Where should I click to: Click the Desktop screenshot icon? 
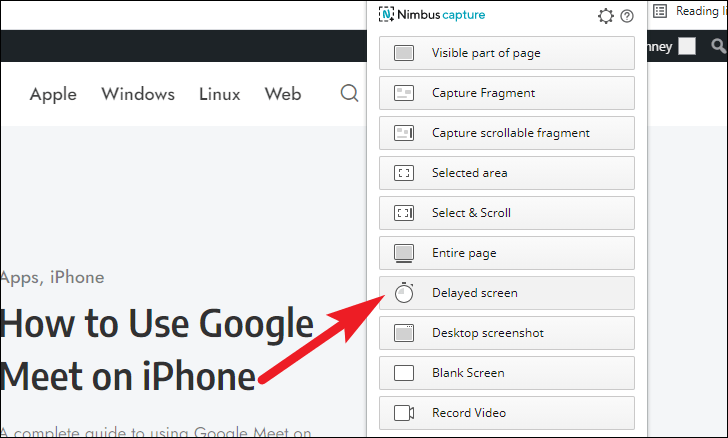[x=404, y=333]
